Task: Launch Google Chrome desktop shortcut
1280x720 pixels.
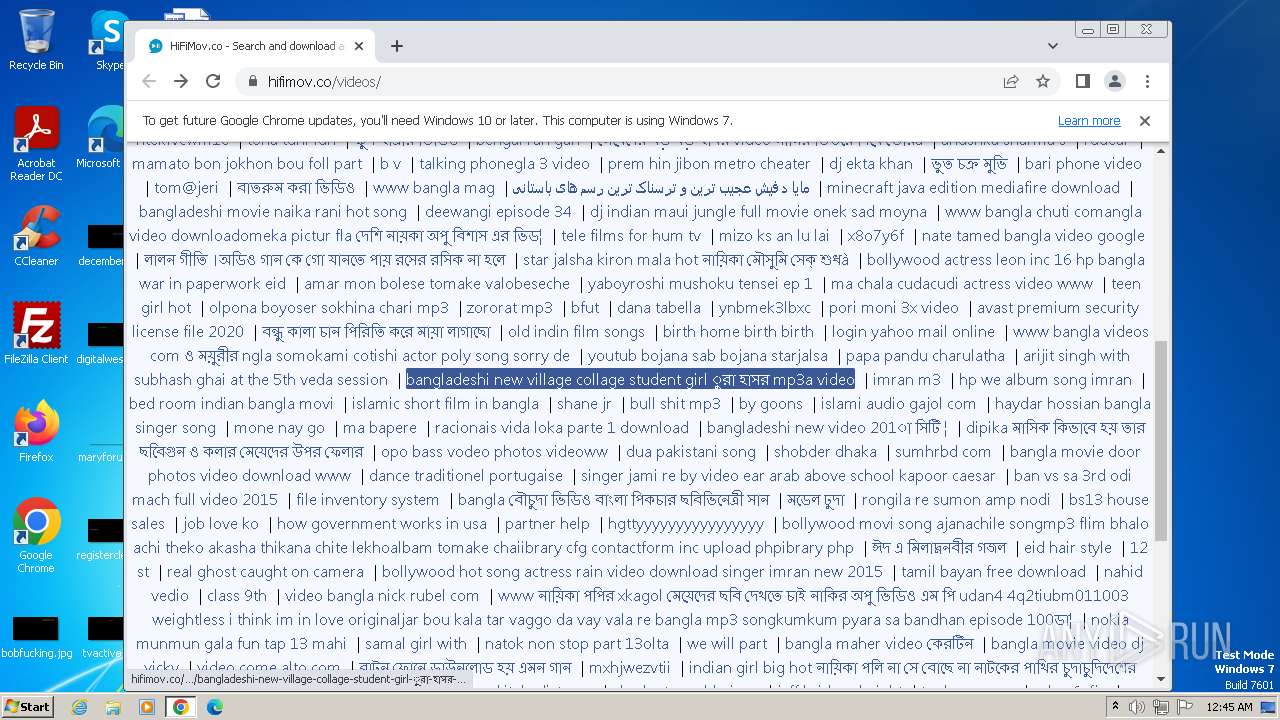Action: [x=36, y=536]
